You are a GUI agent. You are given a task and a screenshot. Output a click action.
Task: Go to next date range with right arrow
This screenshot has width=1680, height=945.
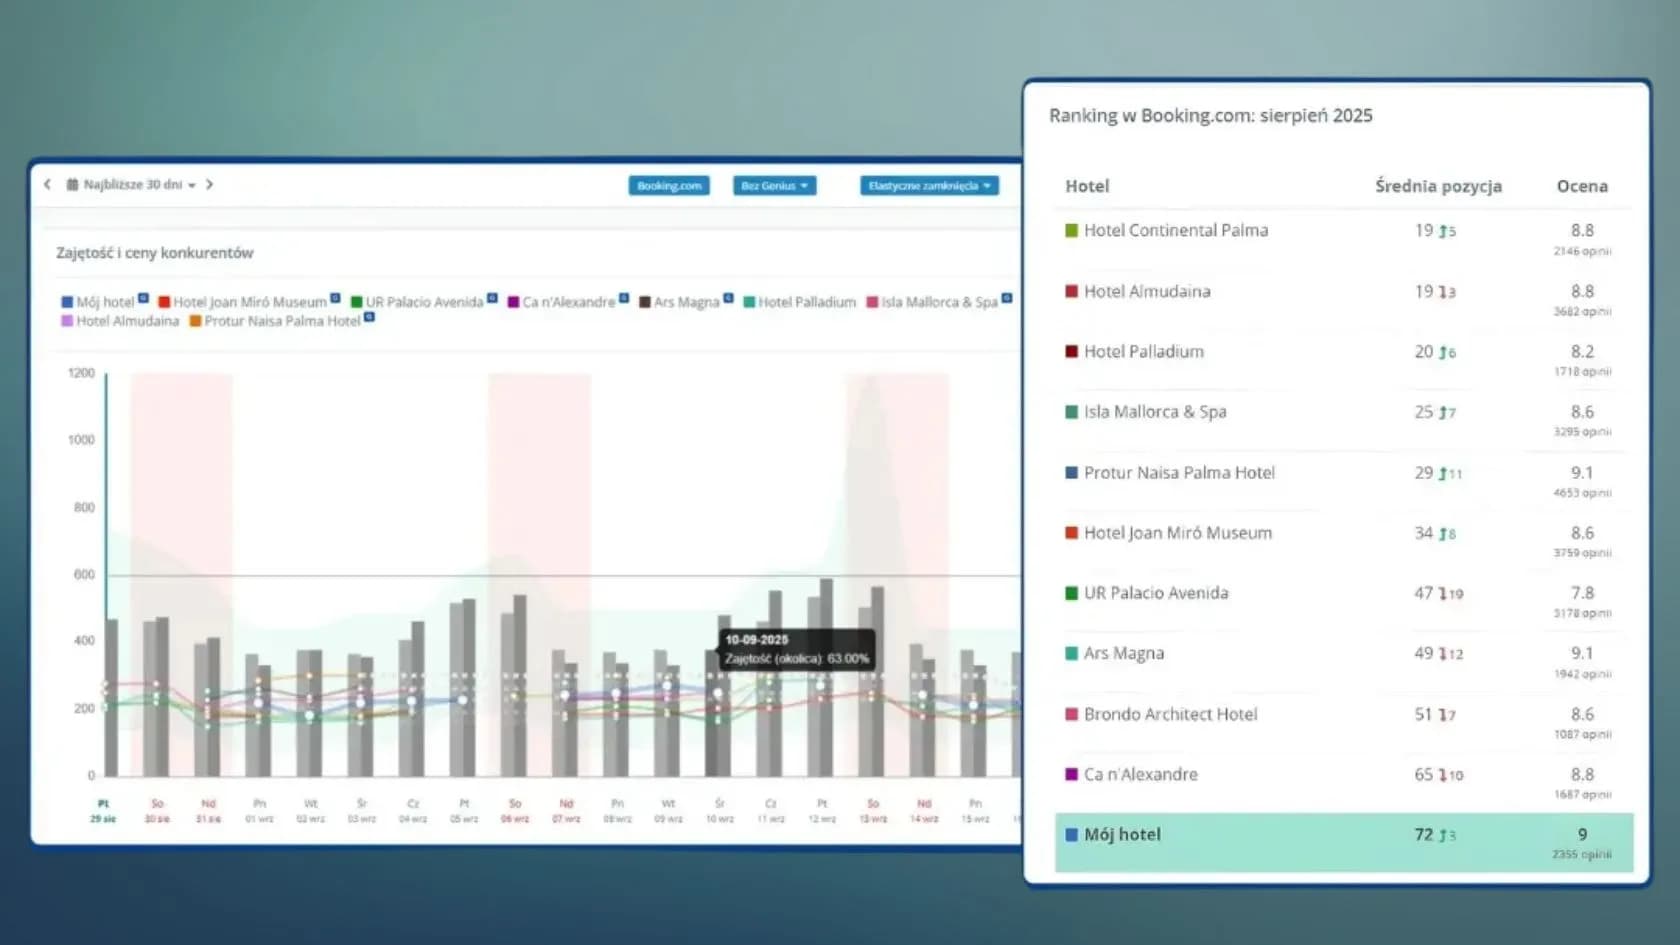[x=209, y=184]
